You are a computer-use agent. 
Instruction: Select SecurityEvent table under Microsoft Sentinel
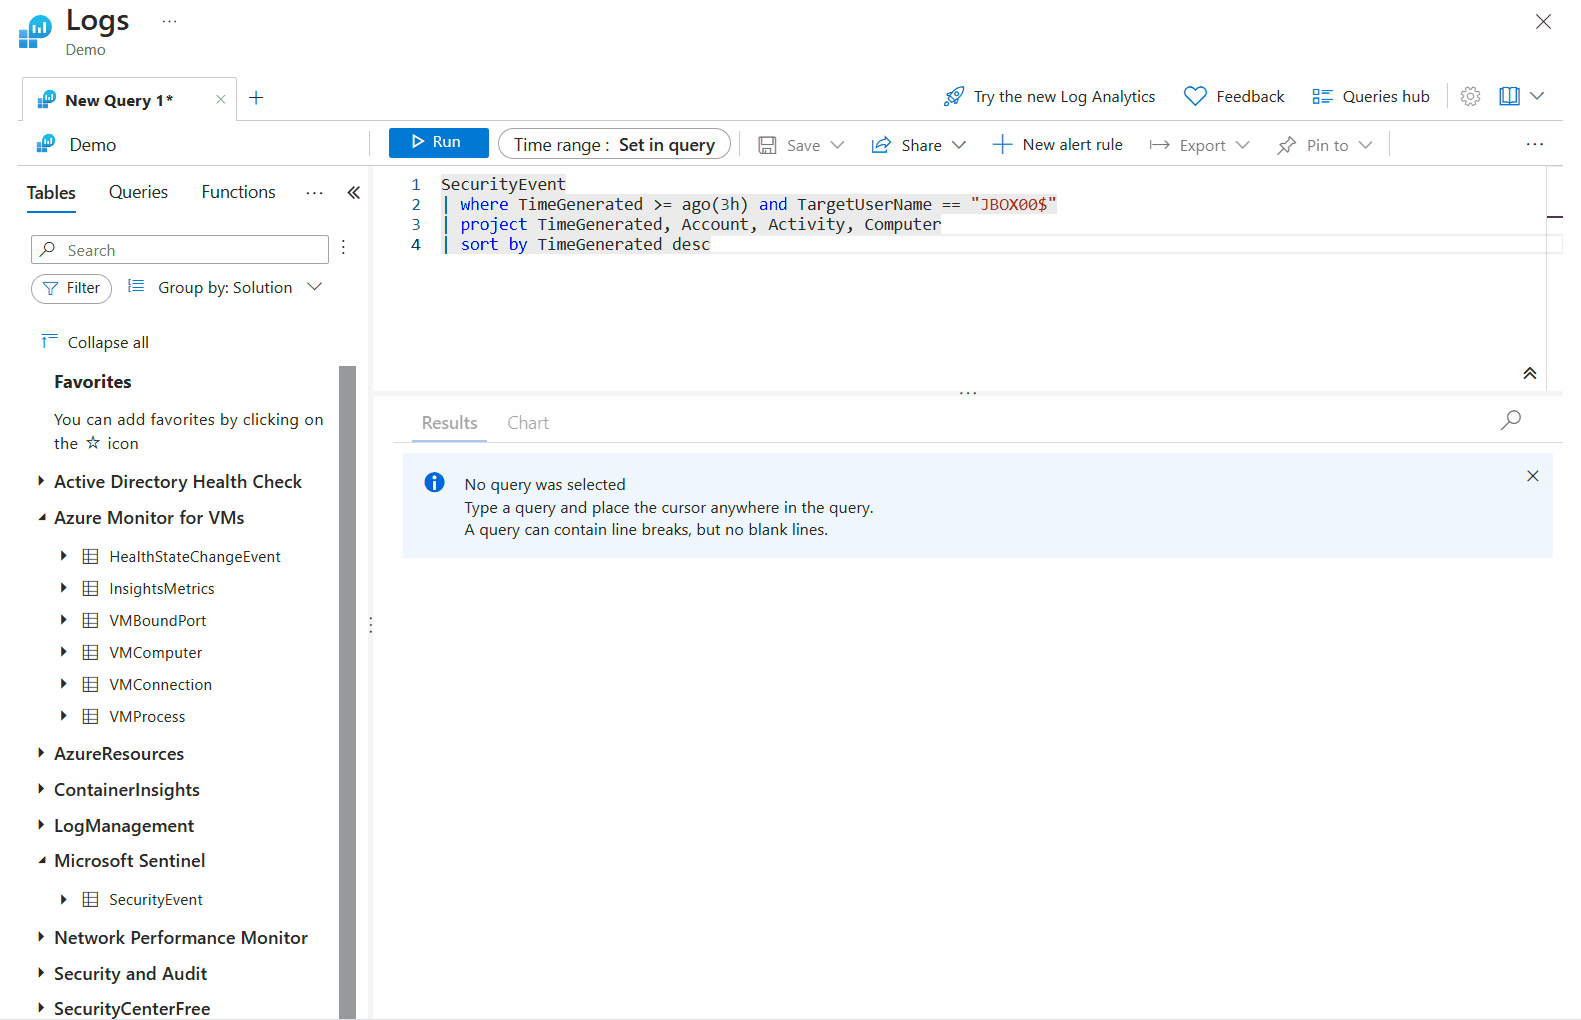point(155,900)
